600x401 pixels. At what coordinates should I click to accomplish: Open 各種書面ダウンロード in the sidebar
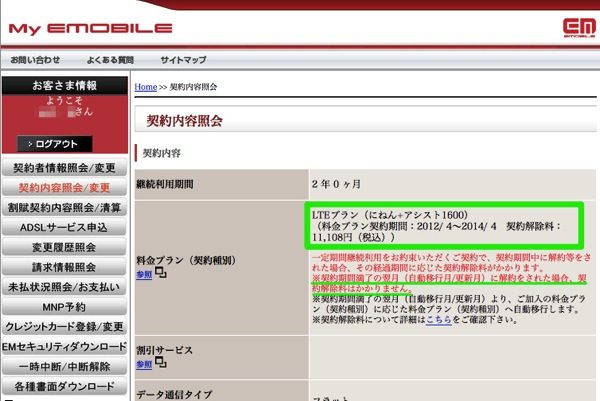pos(64,387)
